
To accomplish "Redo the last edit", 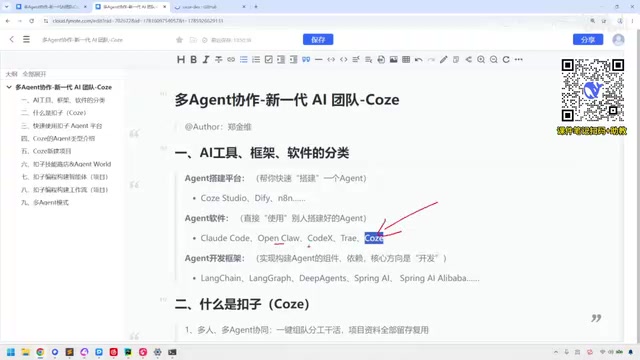I will point(431,60).
